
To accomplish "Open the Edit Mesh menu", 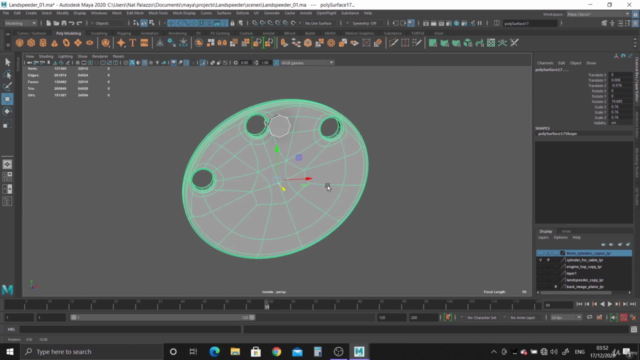I will click(x=135, y=13).
